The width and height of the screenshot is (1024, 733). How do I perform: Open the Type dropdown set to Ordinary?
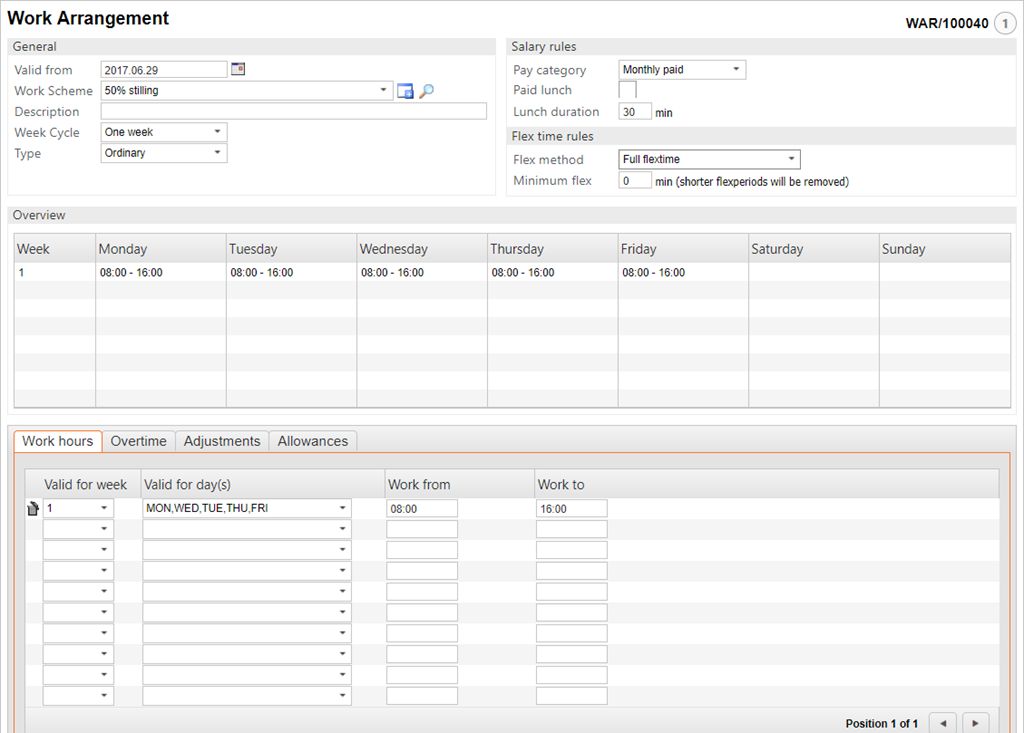pos(217,153)
